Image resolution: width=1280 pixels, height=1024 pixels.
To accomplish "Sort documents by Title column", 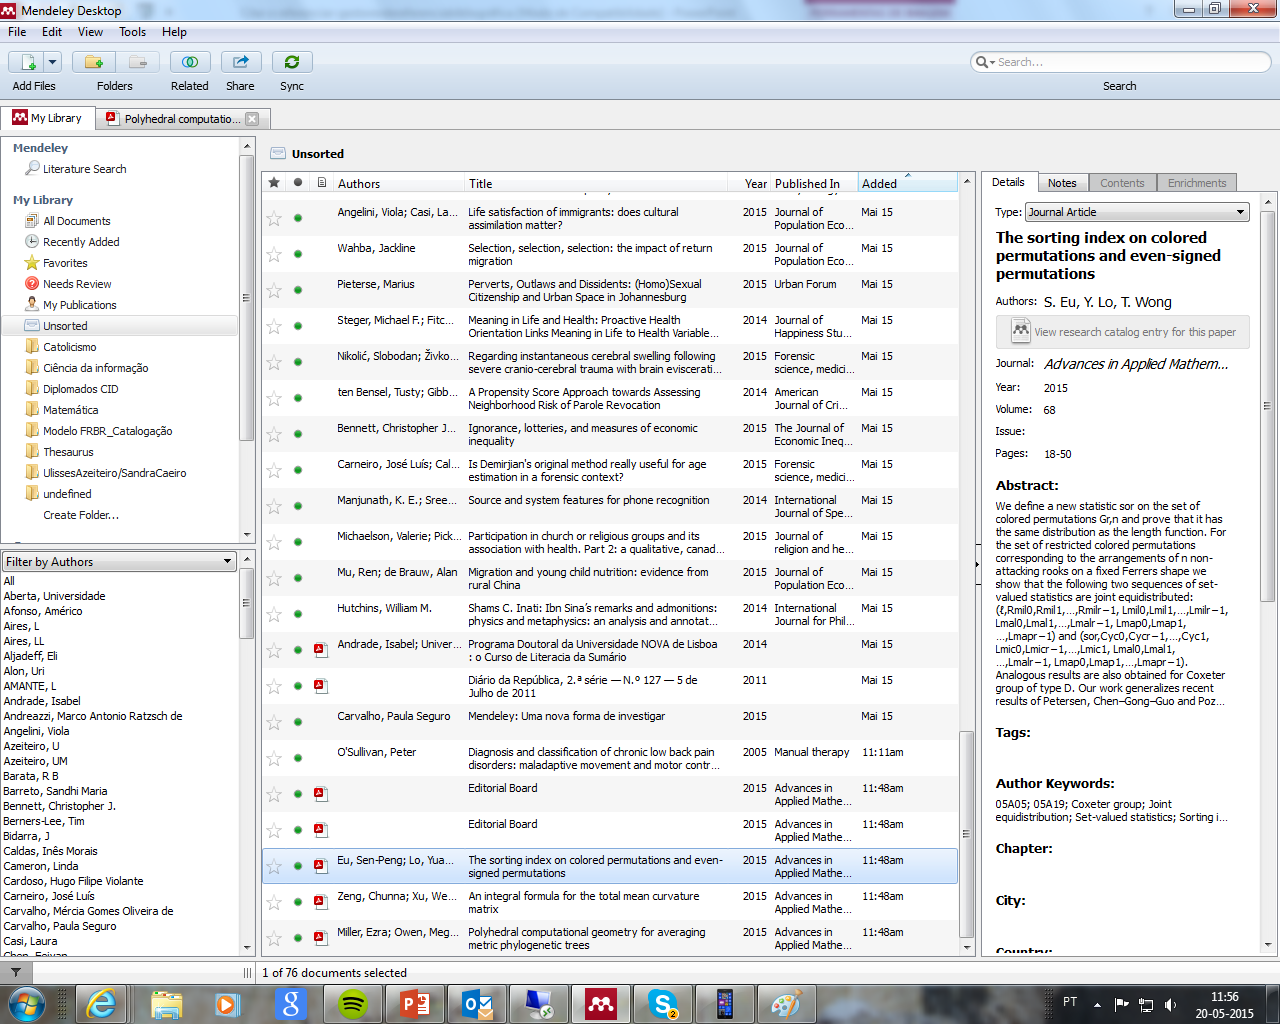I will 597,183.
